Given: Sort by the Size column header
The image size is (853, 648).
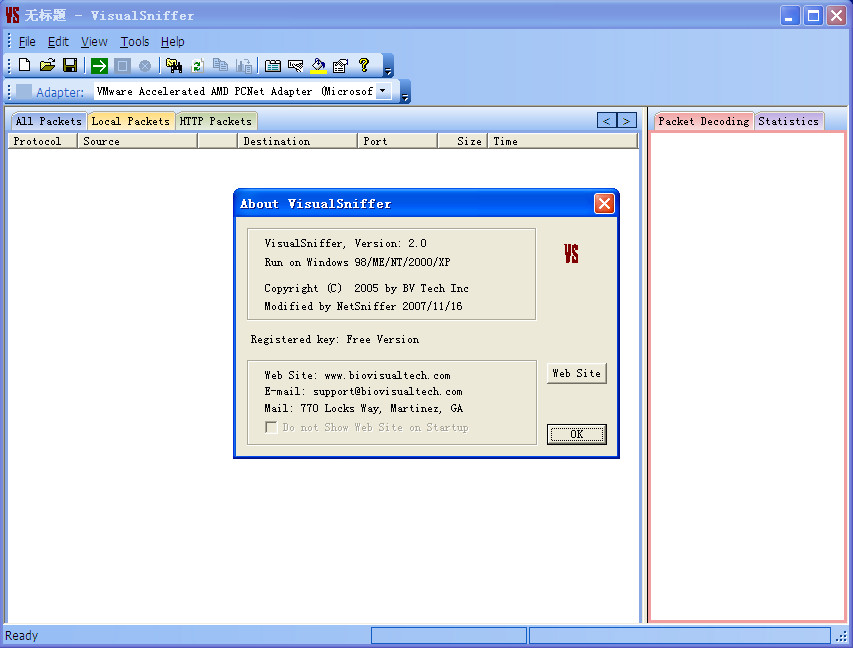Looking at the screenshot, I should click(463, 141).
